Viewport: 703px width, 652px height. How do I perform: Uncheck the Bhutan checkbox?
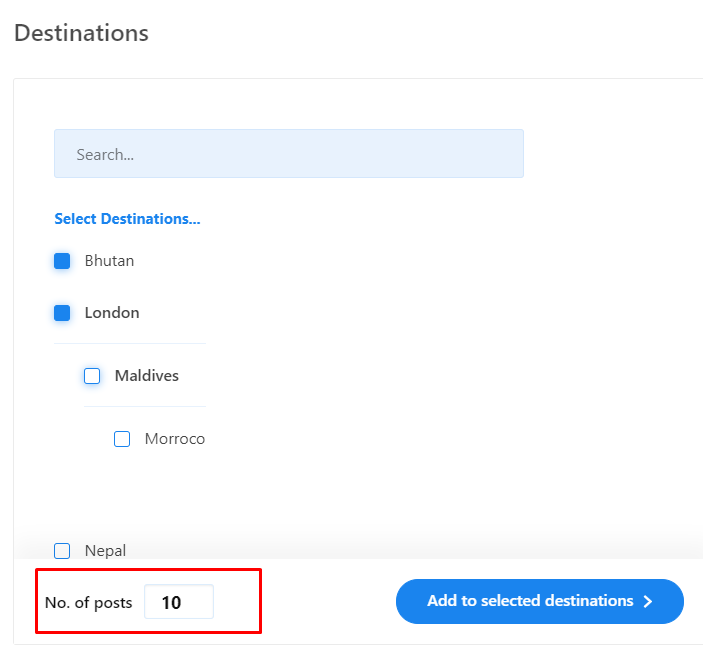62,261
